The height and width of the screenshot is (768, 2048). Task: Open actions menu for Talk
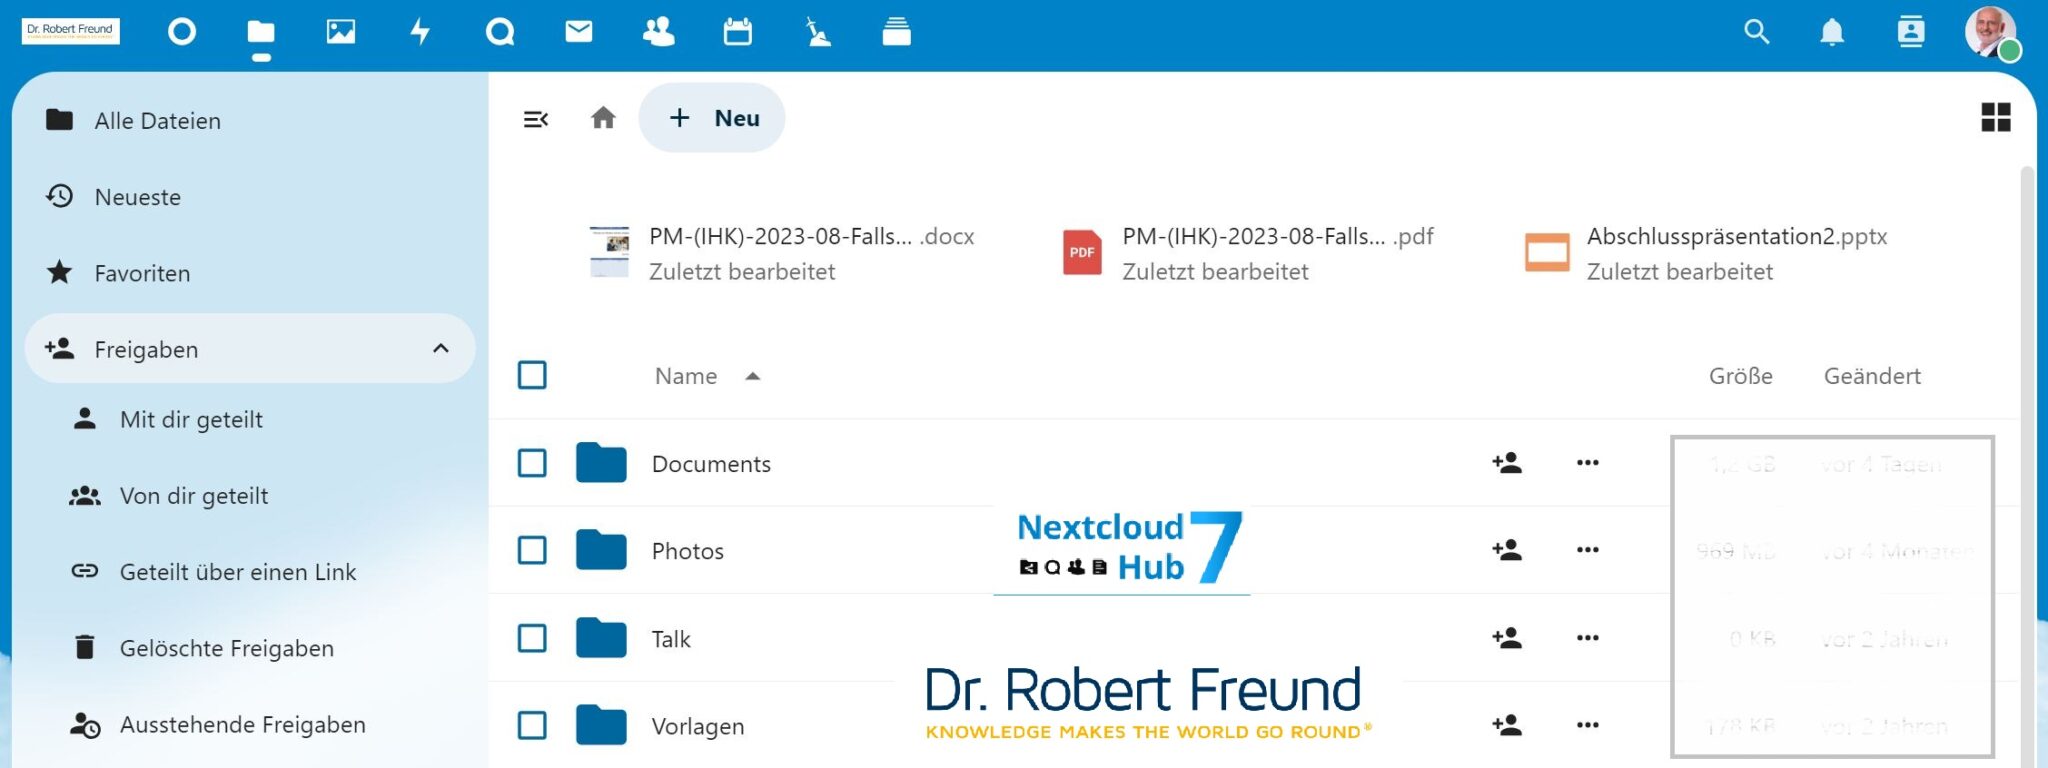[1588, 638]
